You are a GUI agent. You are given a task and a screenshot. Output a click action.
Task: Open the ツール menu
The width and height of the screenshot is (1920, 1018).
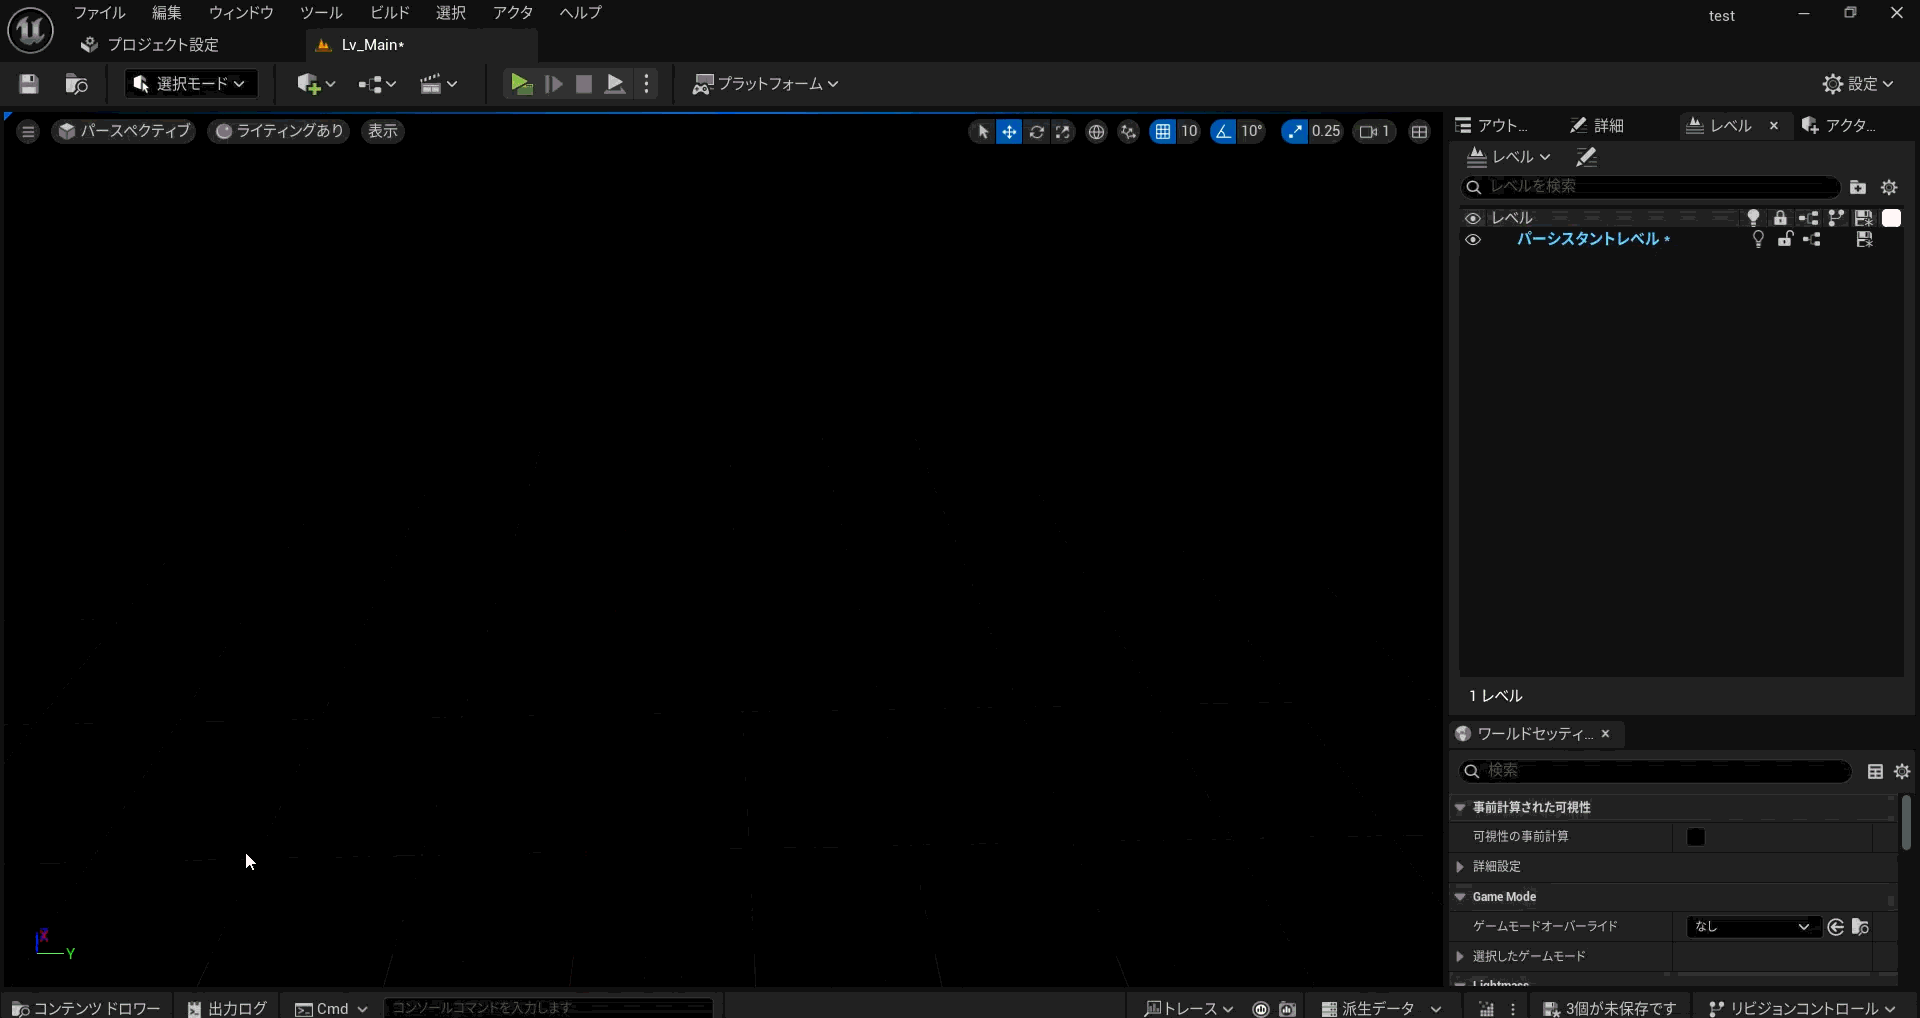(321, 13)
